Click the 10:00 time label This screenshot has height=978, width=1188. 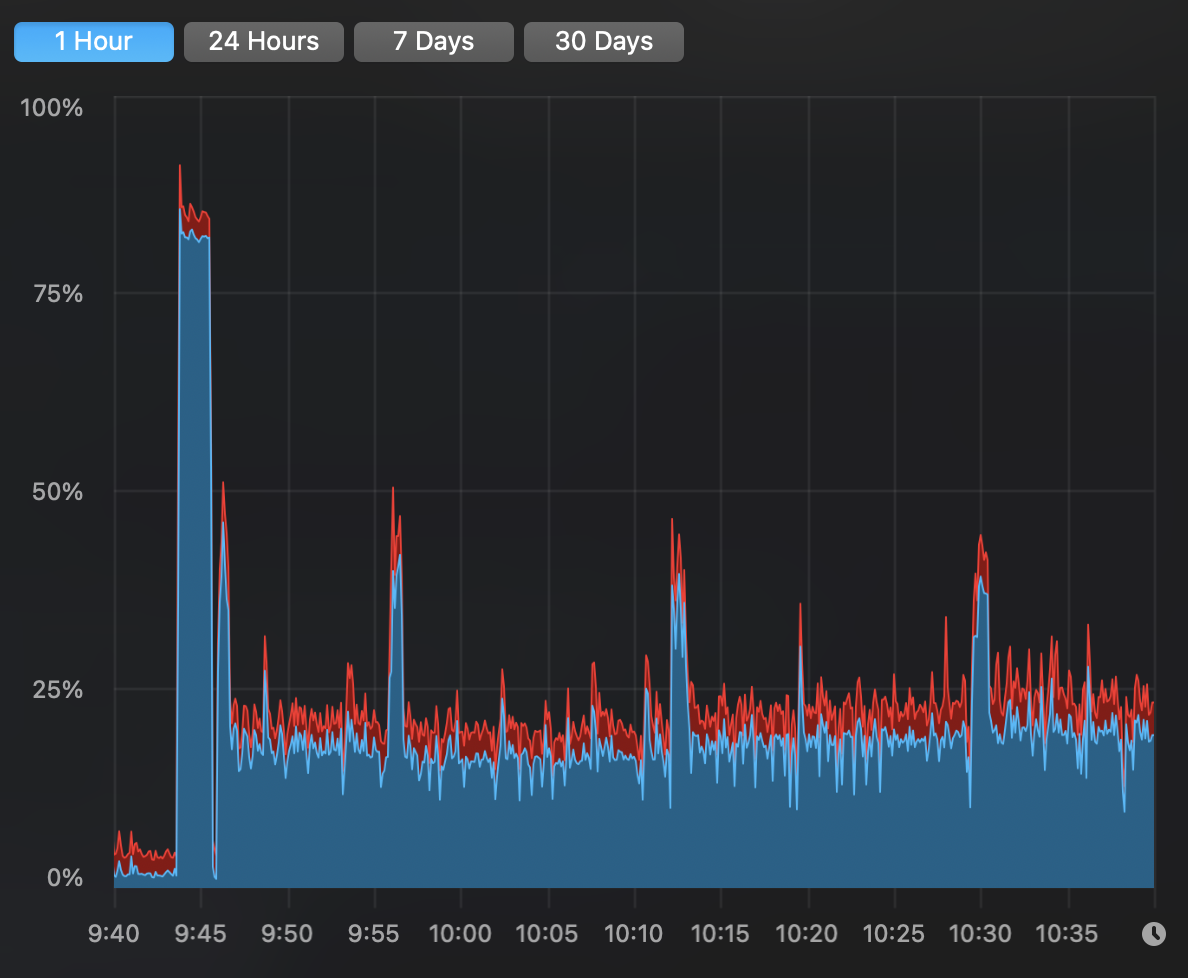461,933
